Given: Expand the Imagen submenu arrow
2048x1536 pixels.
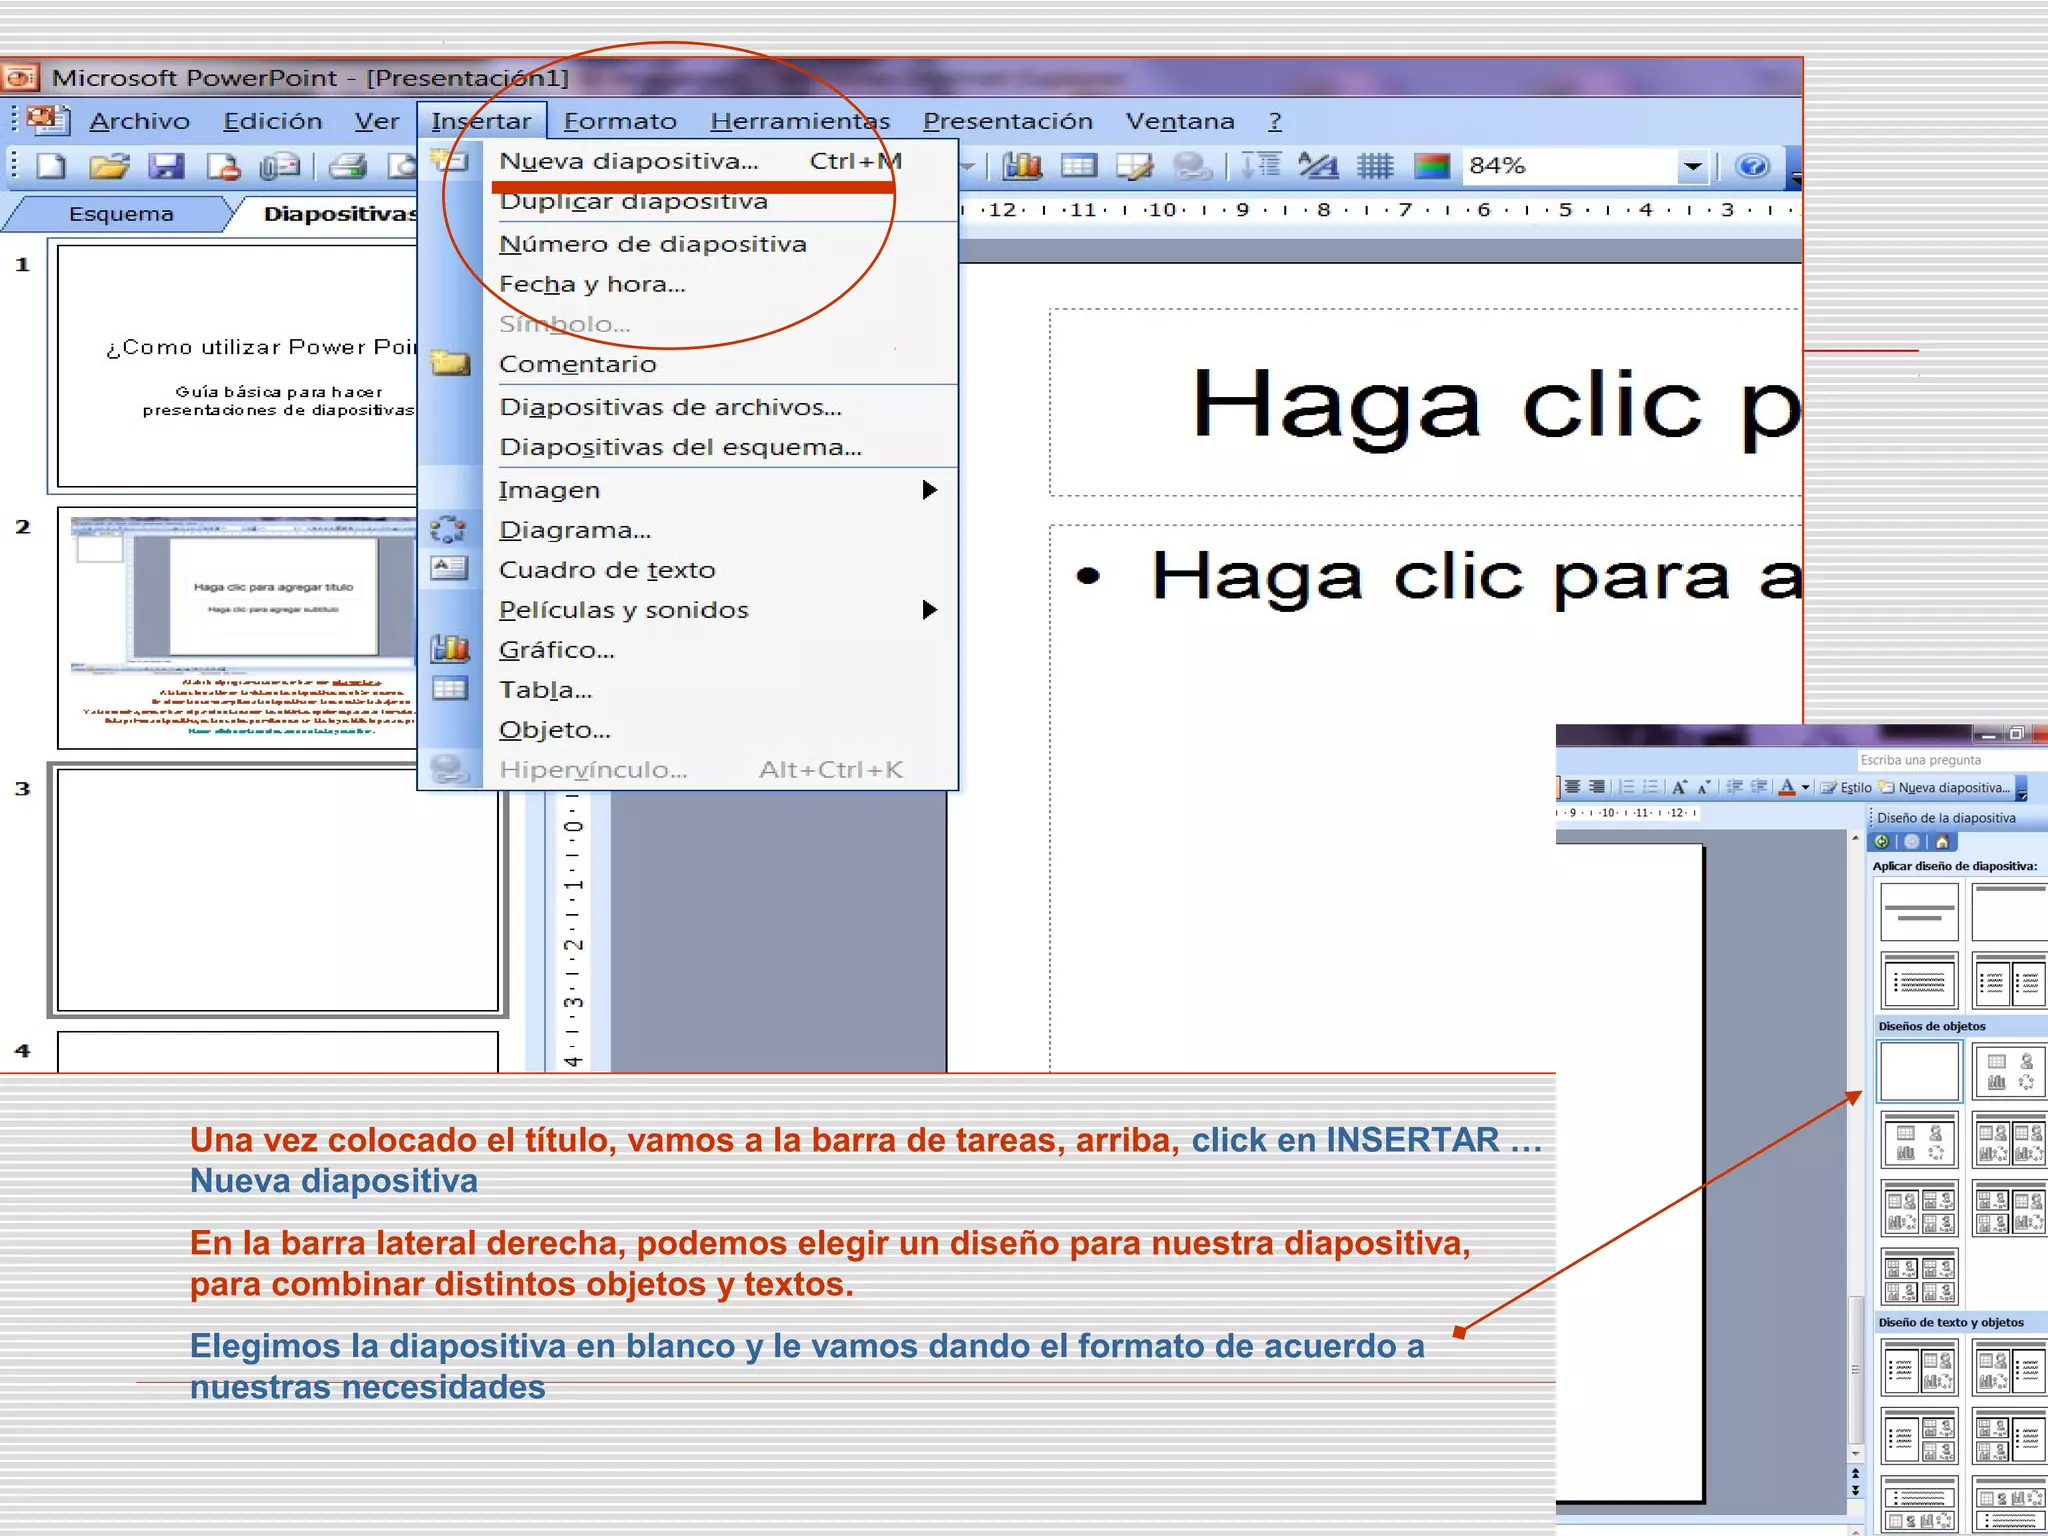Looking at the screenshot, I should coord(929,490).
